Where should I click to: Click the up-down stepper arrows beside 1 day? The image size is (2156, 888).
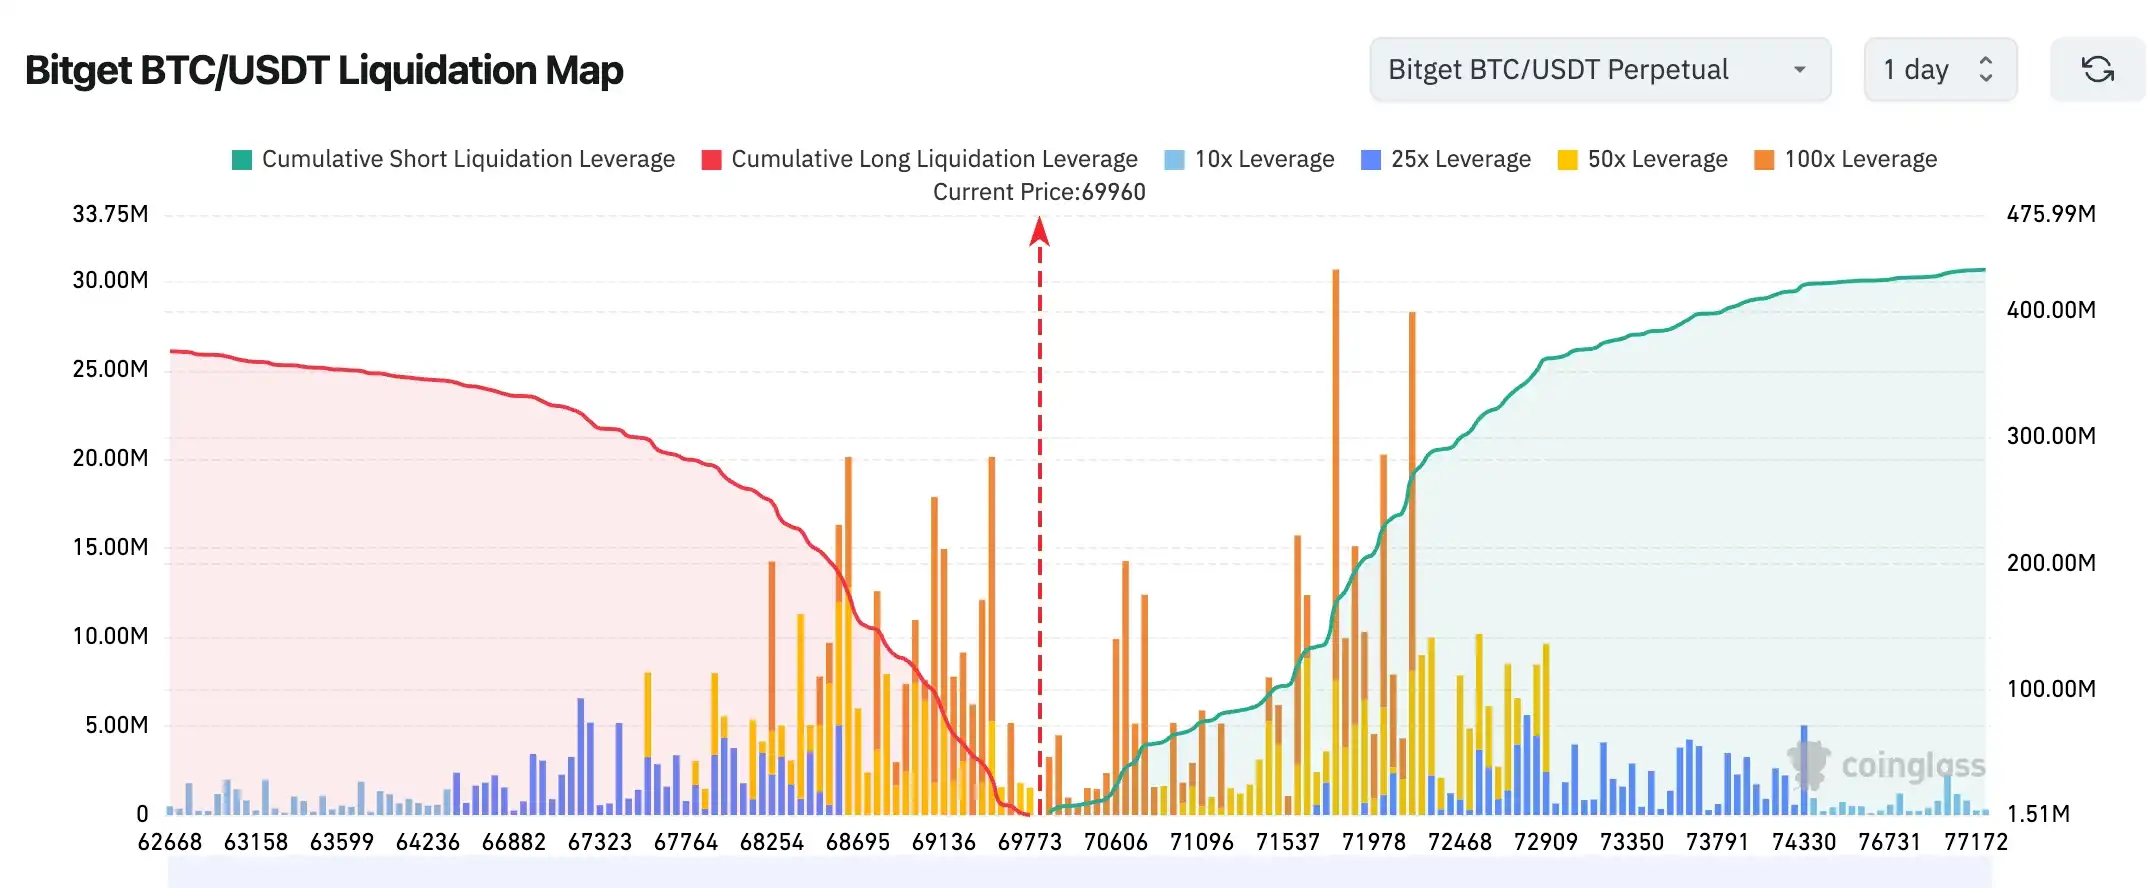(1986, 70)
